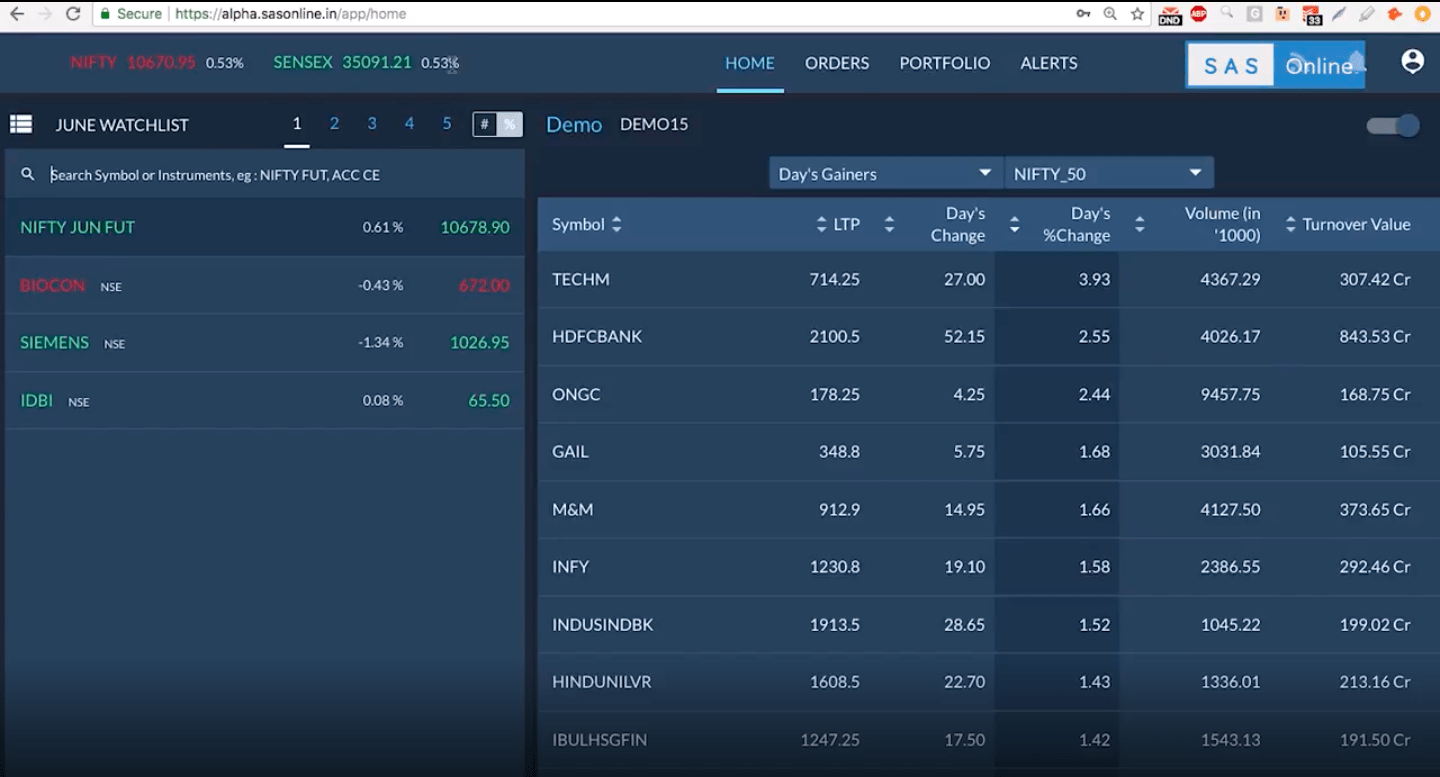Switch change display to absolute values with #
Image resolution: width=1440 pixels, height=777 pixels.
point(486,124)
